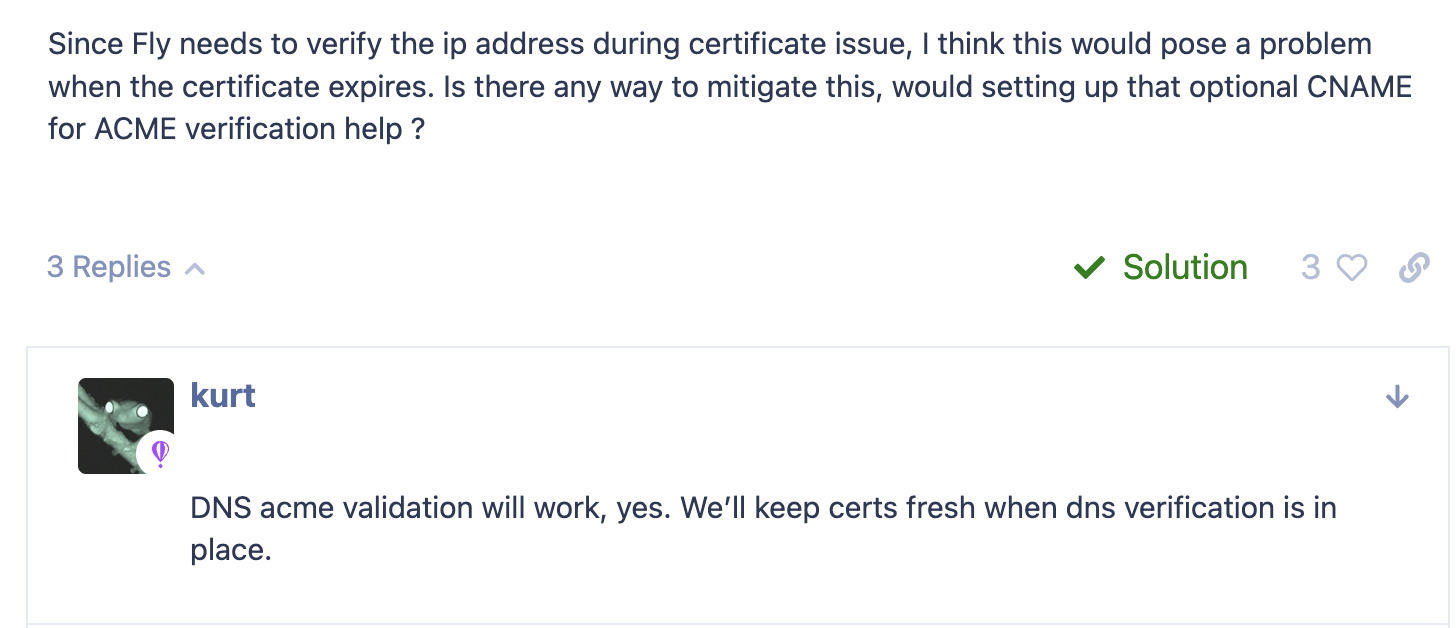Click the Solution label
The height and width of the screenshot is (628, 1456).
click(1185, 267)
